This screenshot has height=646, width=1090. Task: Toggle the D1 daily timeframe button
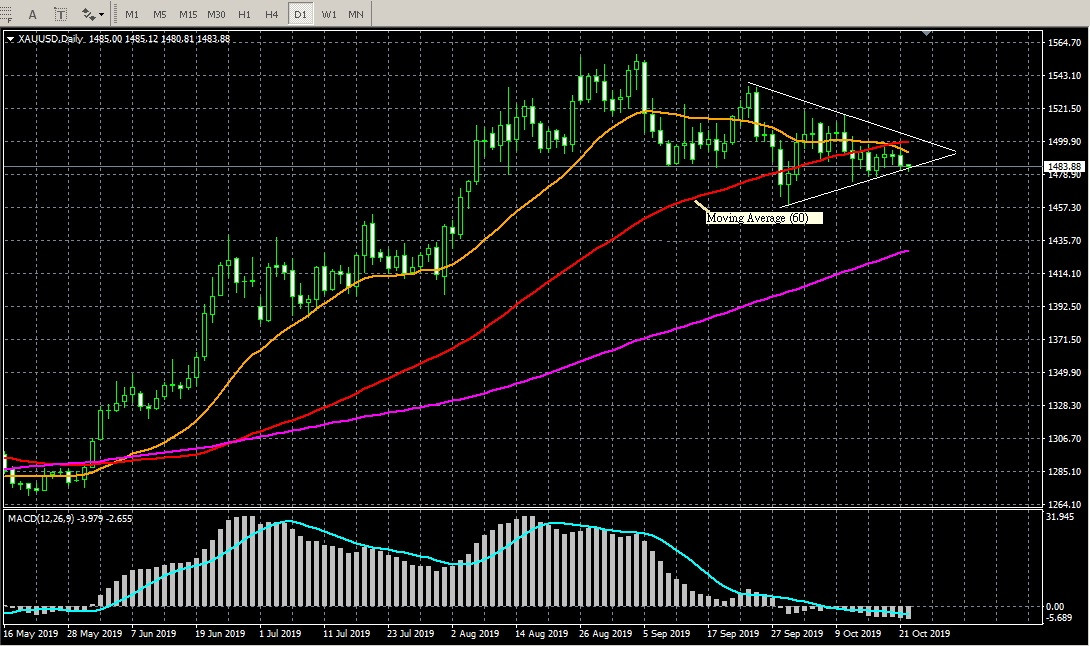pyautogui.click(x=300, y=14)
